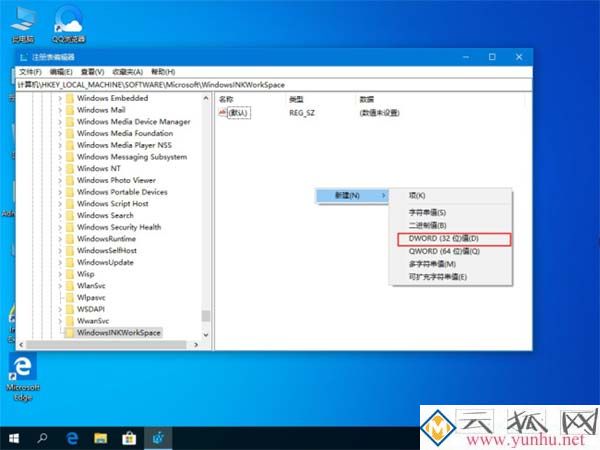Image resolution: width=600 pixels, height=450 pixels.
Task: Click the tree scroll-down arrow
Action: (206, 335)
